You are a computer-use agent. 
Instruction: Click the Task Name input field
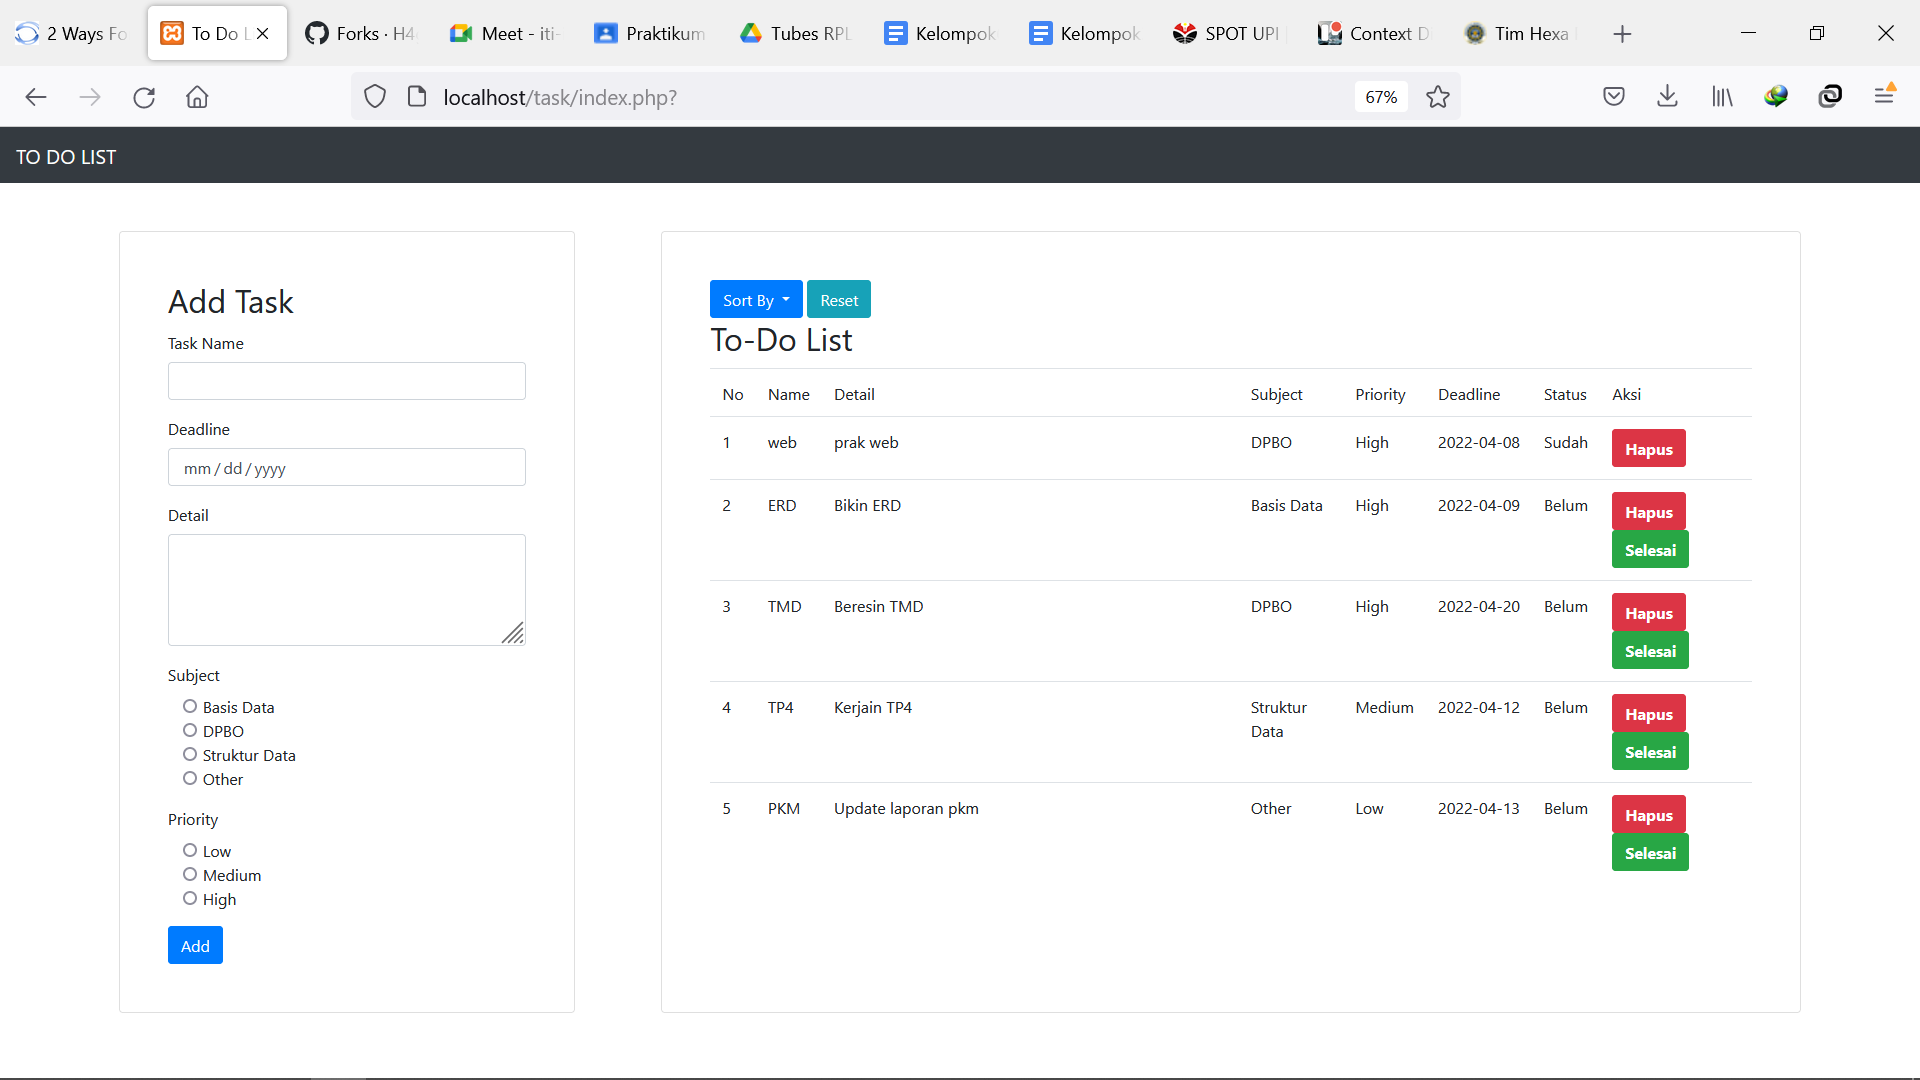point(346,380)
